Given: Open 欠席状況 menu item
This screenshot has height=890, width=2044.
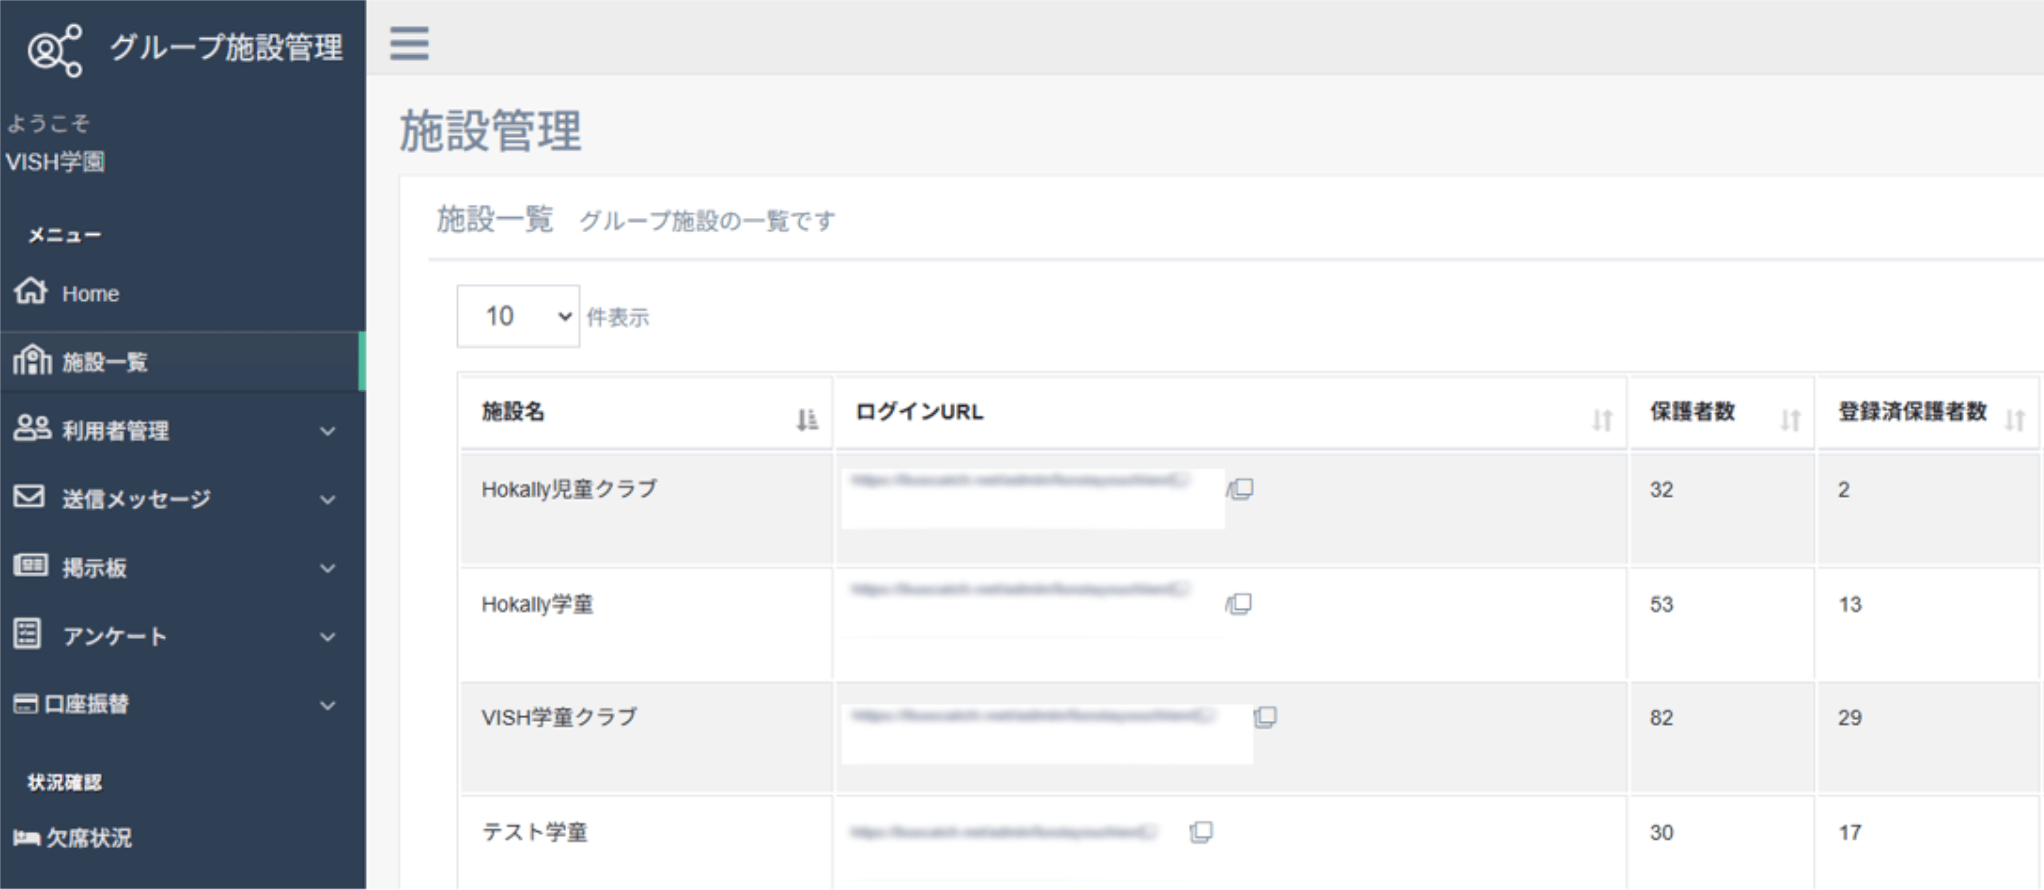Looking at the screenshot, I should tap(183, 838).
